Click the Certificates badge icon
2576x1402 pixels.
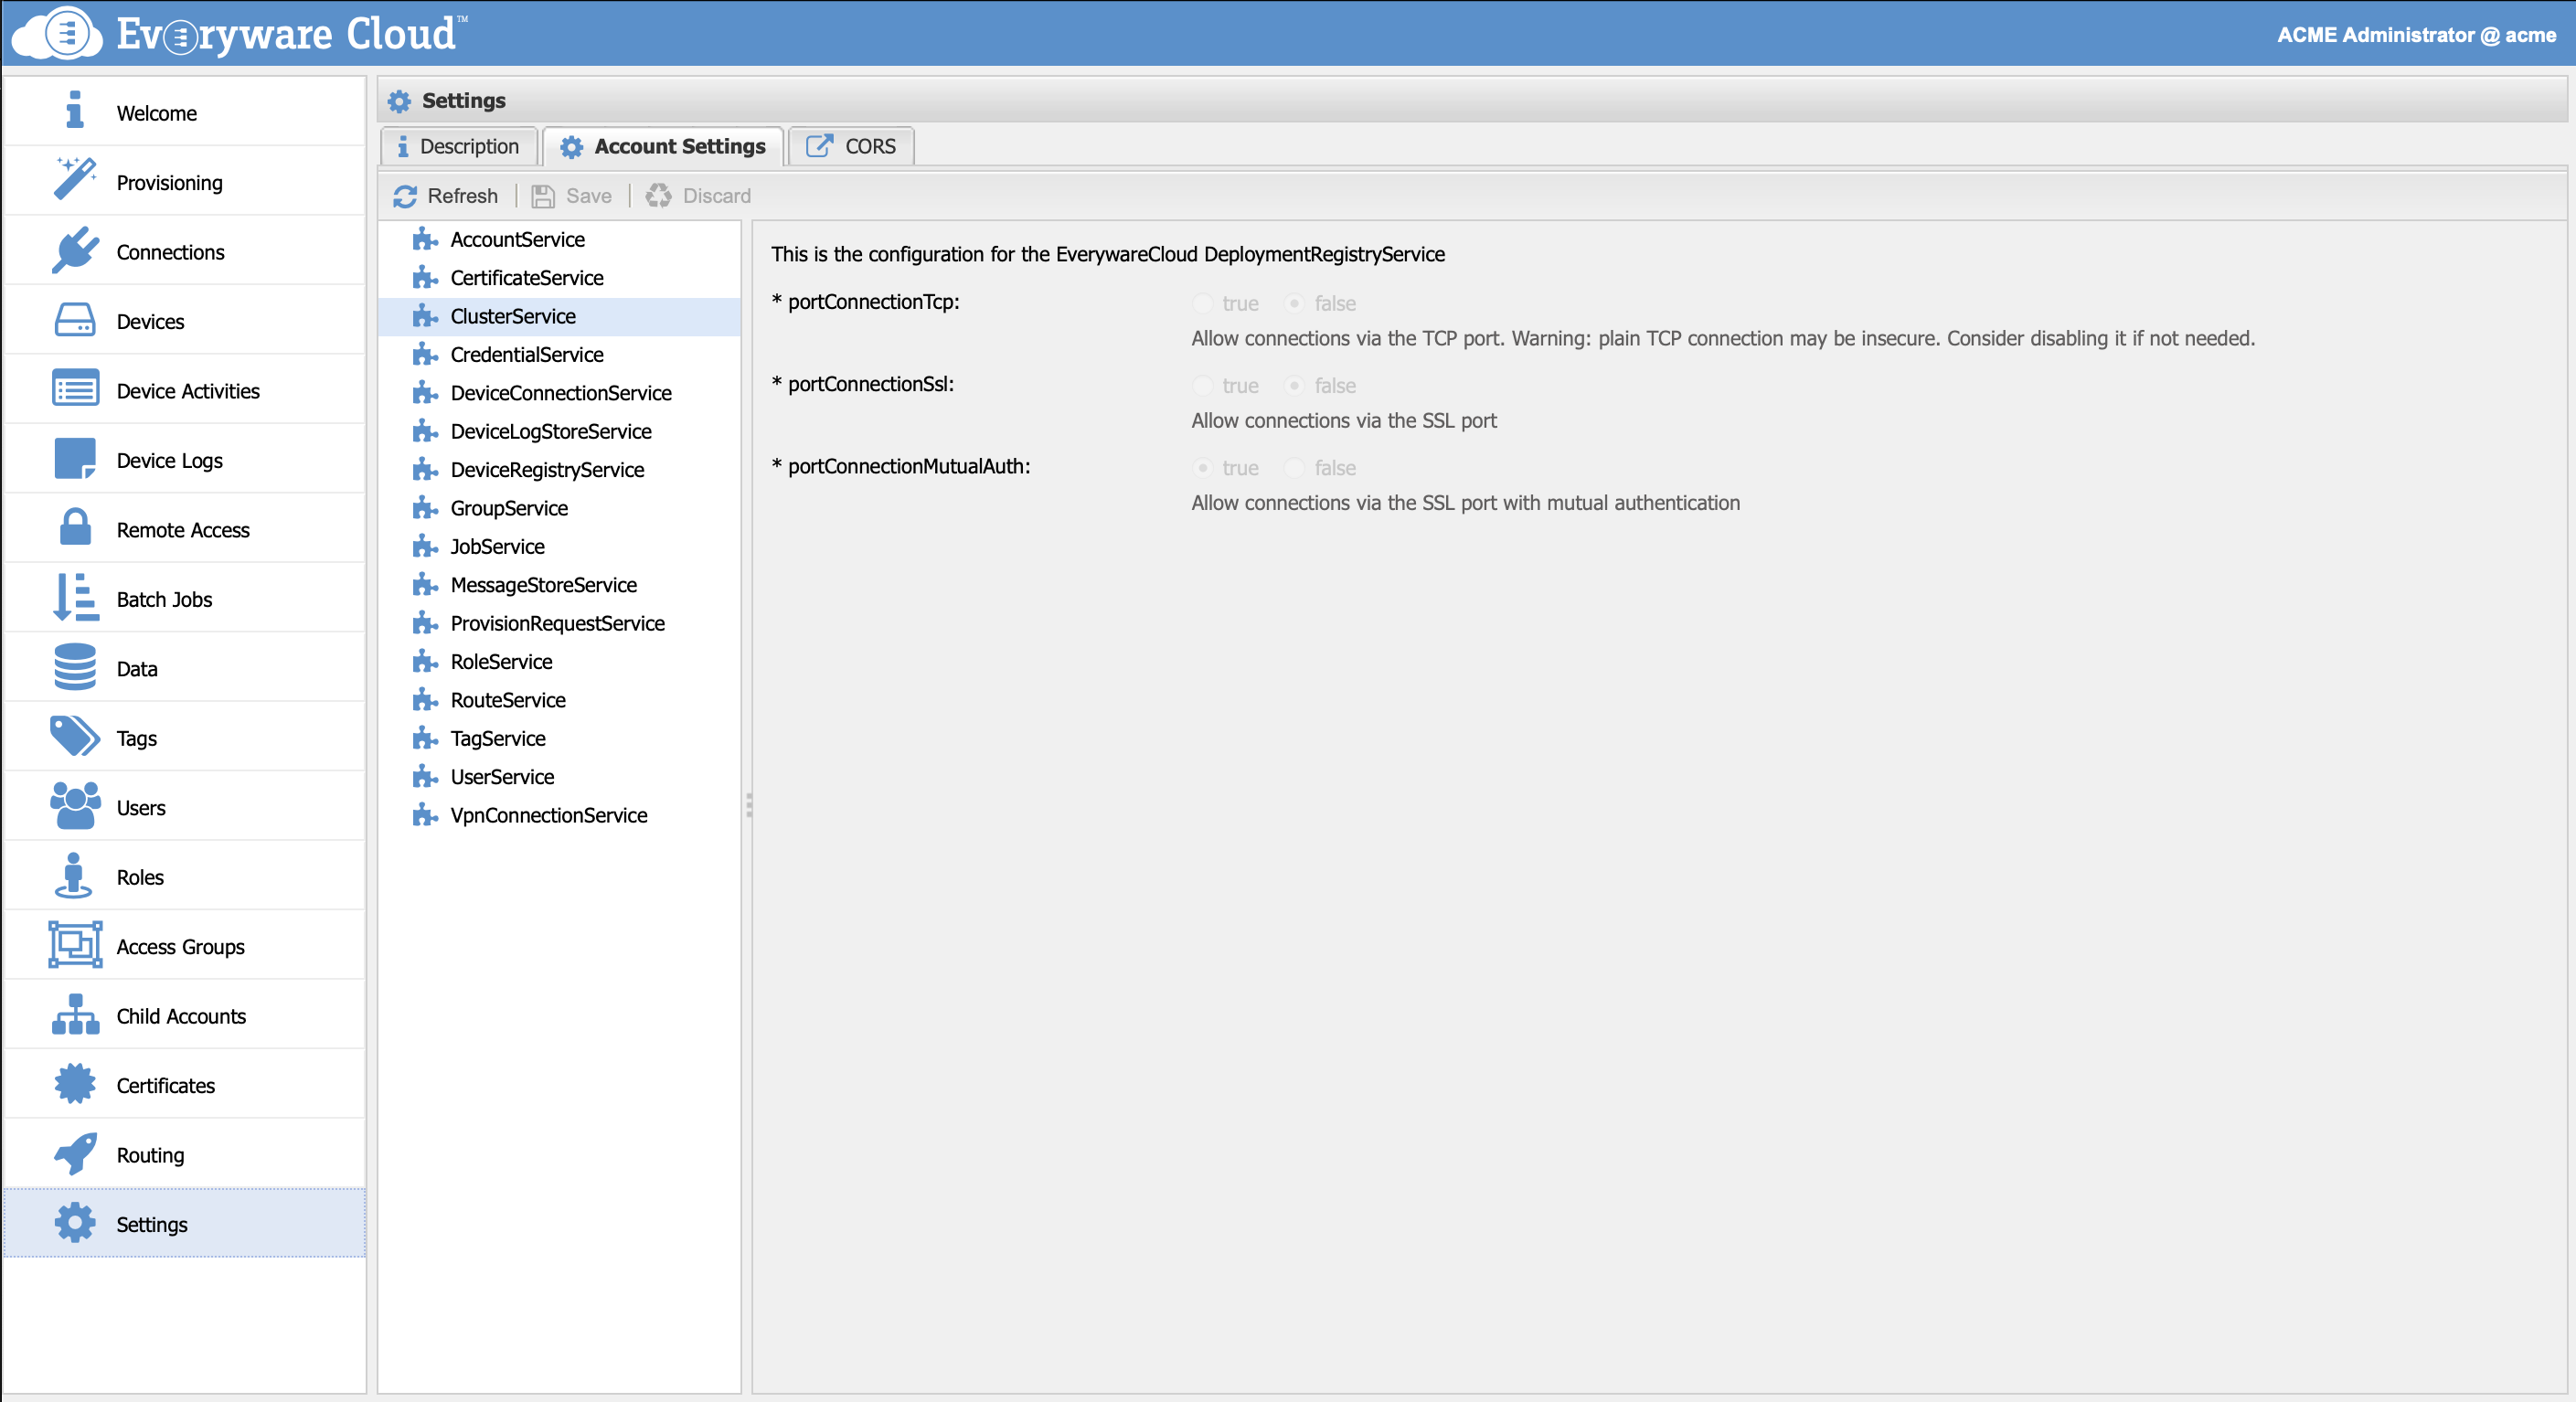[x=75, y=1084]
